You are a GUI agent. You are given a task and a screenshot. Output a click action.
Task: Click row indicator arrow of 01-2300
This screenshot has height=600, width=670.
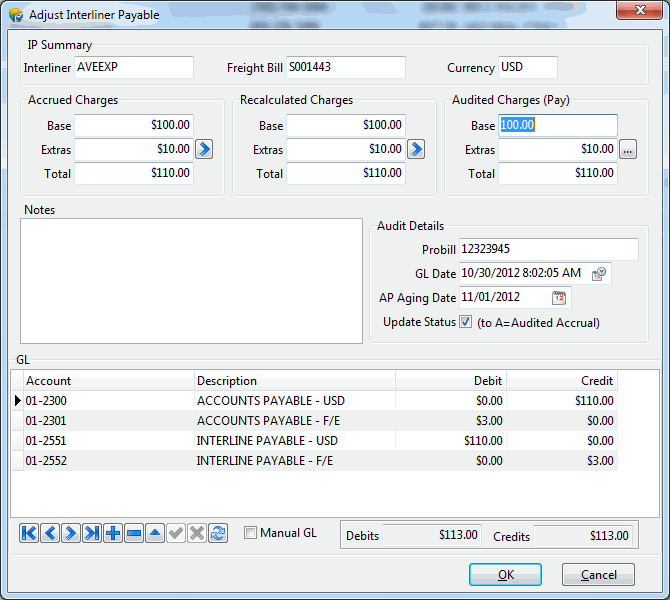point(18,401)
